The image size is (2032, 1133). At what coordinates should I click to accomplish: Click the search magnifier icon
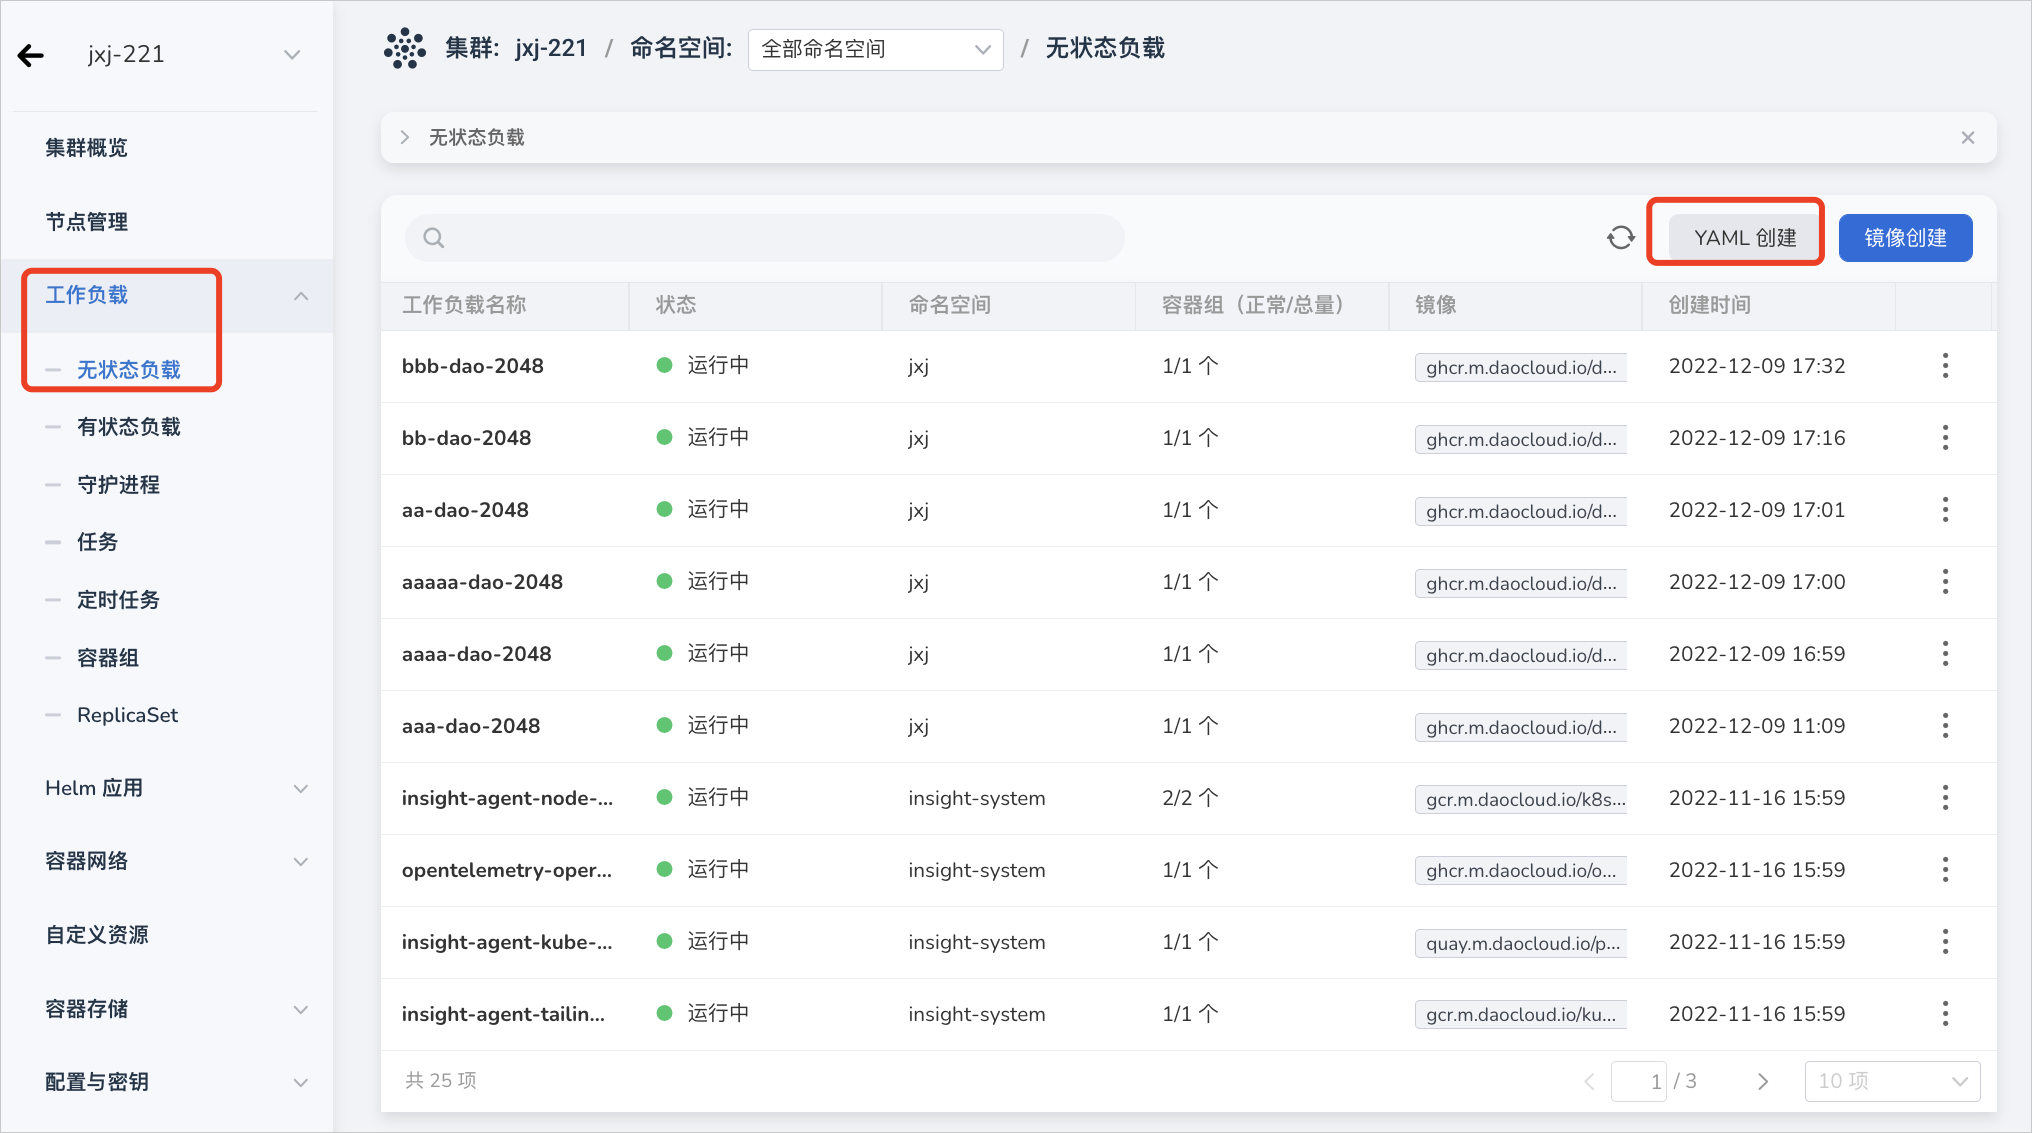pos(433,238)
